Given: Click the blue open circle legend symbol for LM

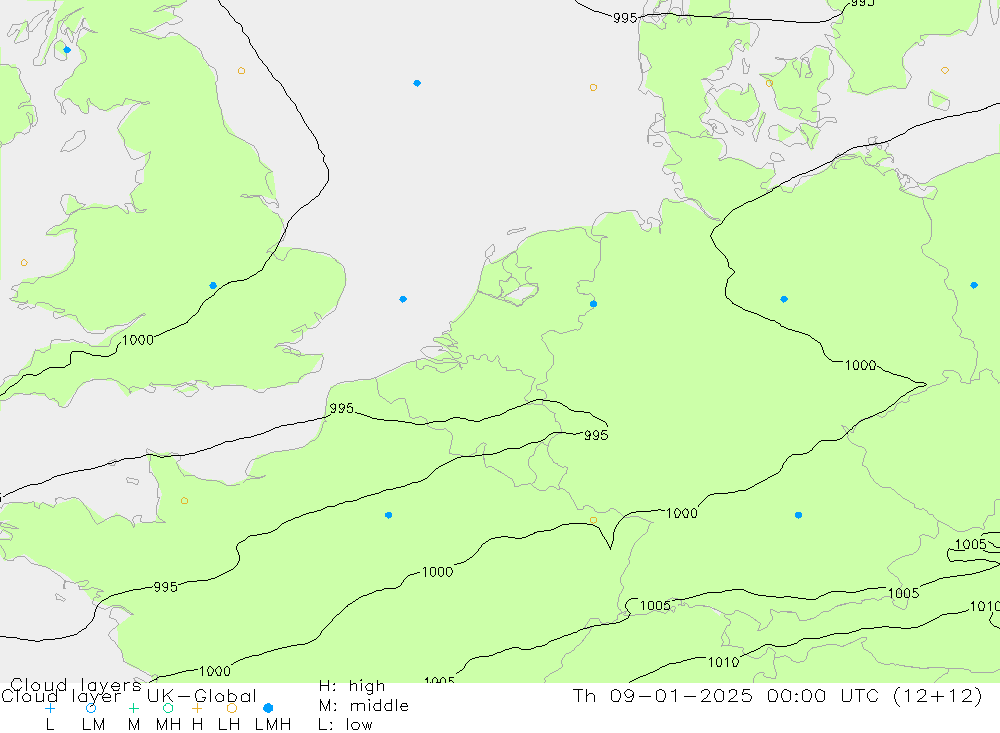Looking at the screenshot, I should pos(91,708).
